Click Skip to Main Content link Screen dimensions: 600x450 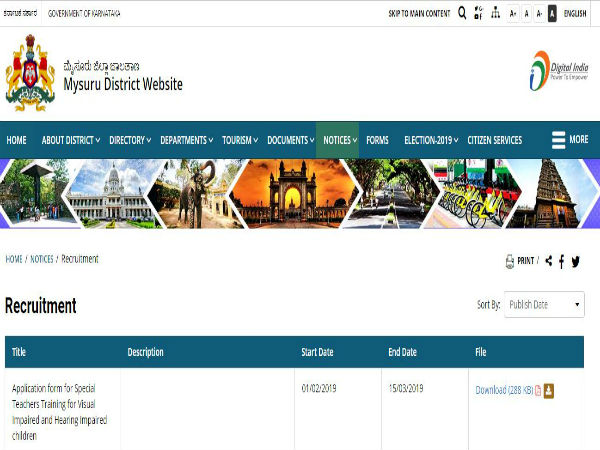(419, 13)
